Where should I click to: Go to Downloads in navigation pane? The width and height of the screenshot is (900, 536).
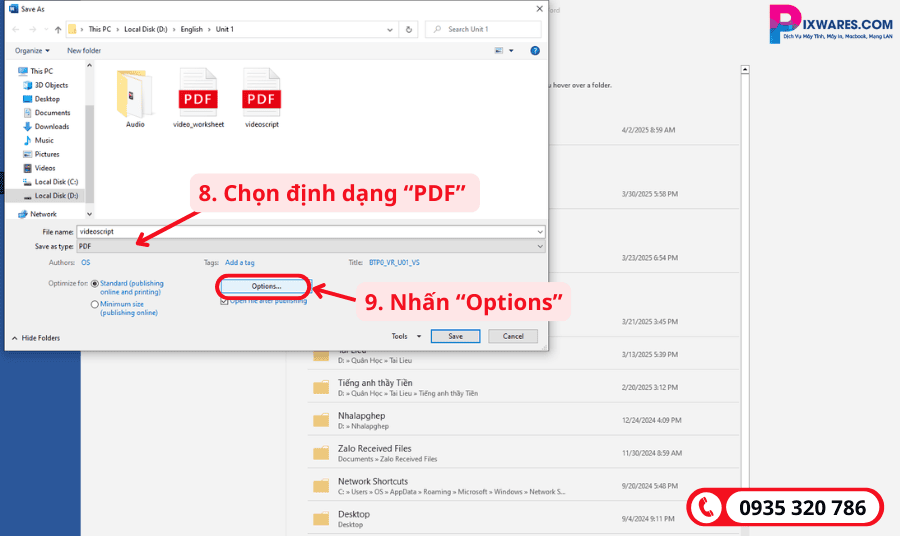tap(51, 127)
